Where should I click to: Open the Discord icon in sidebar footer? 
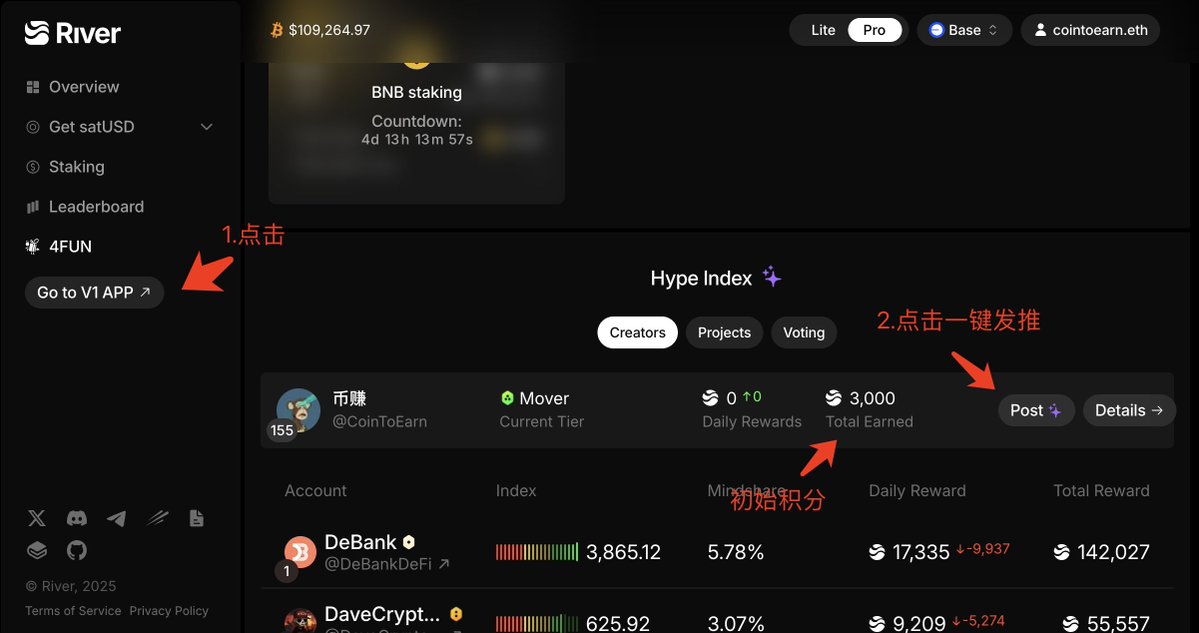76,518
